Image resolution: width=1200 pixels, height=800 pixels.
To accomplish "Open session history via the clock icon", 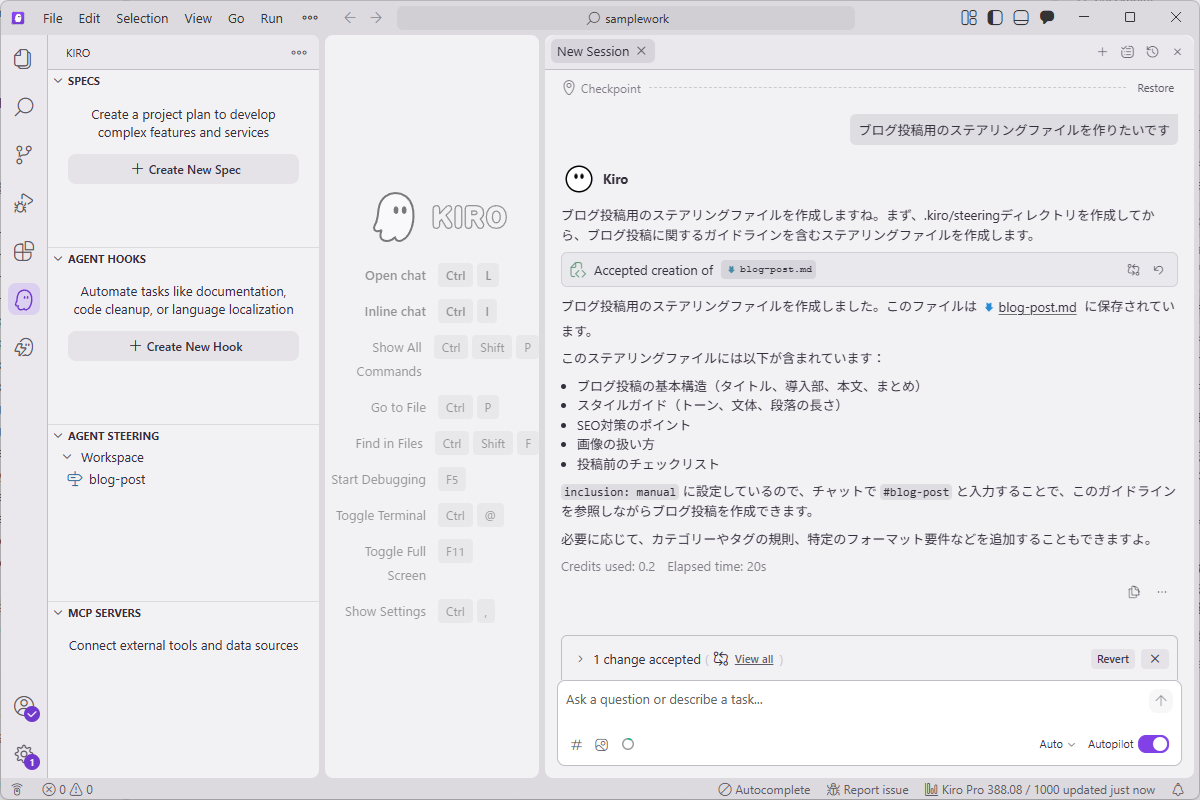I will (1152, 51).
